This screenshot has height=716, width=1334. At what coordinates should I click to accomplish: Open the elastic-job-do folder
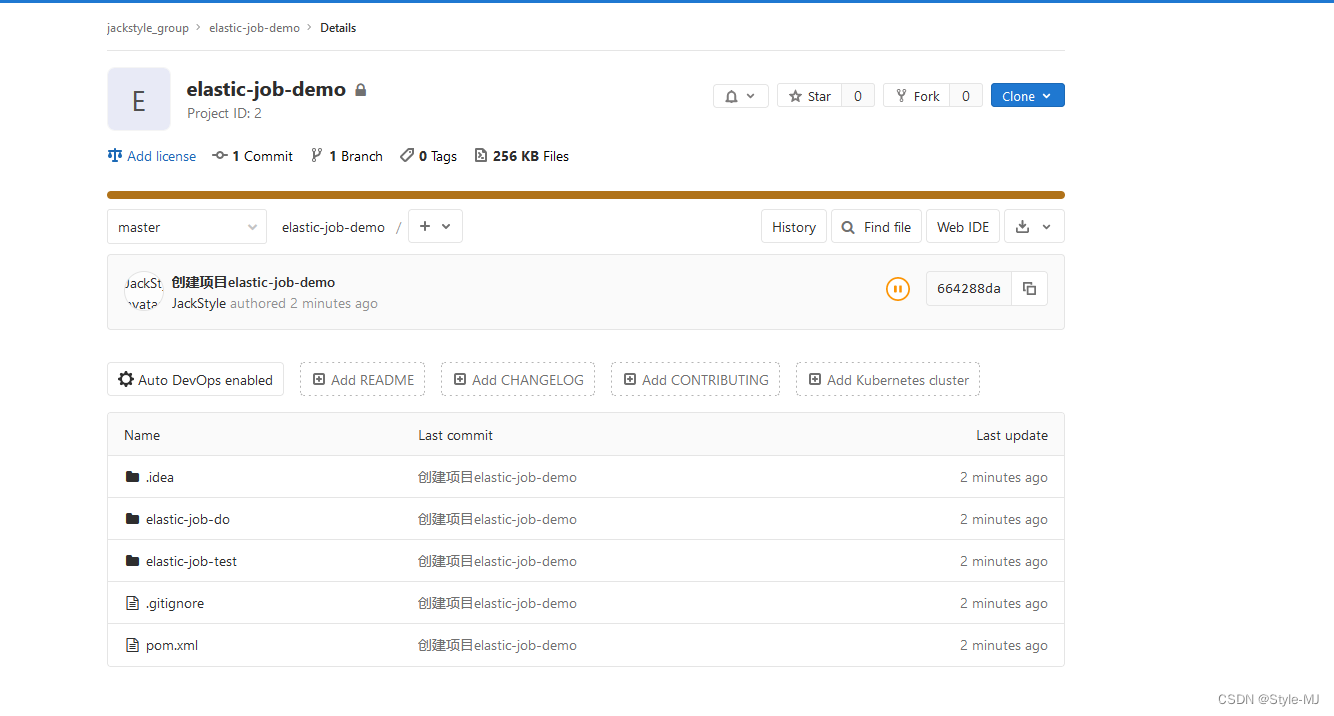[x=188, y=519]
